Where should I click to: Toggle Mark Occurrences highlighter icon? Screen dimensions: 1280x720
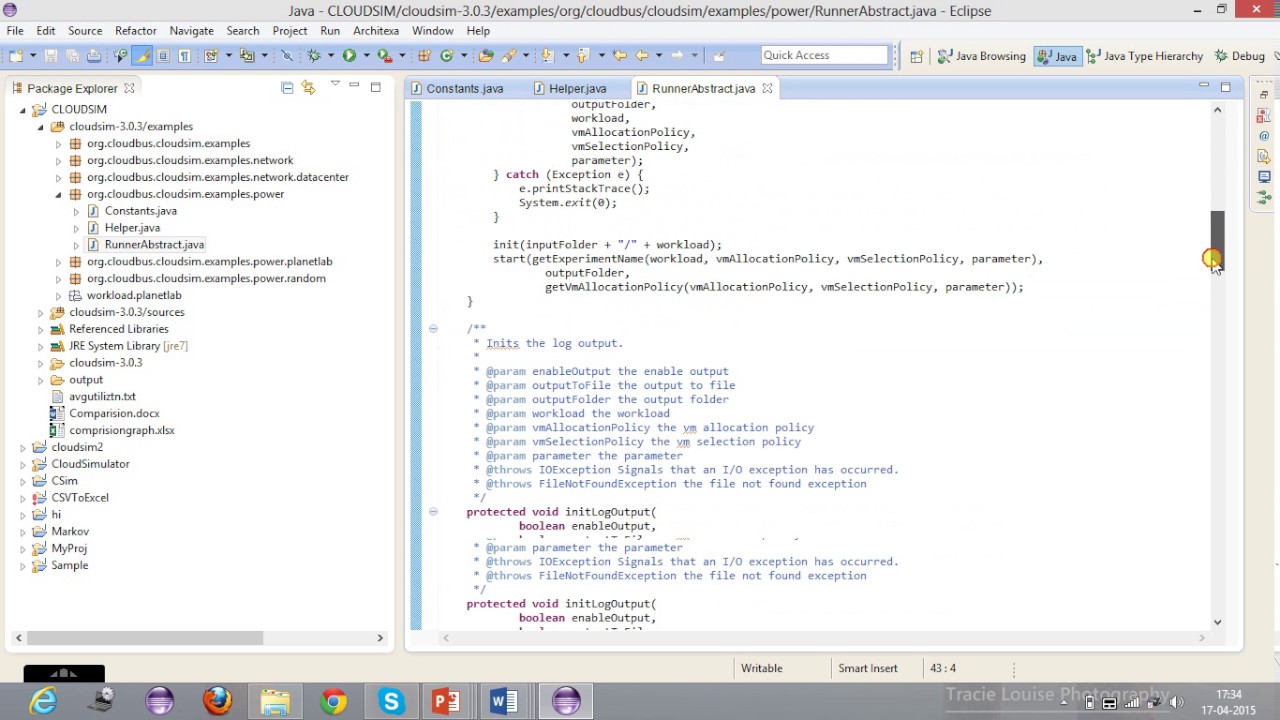[x=142, y=55]
